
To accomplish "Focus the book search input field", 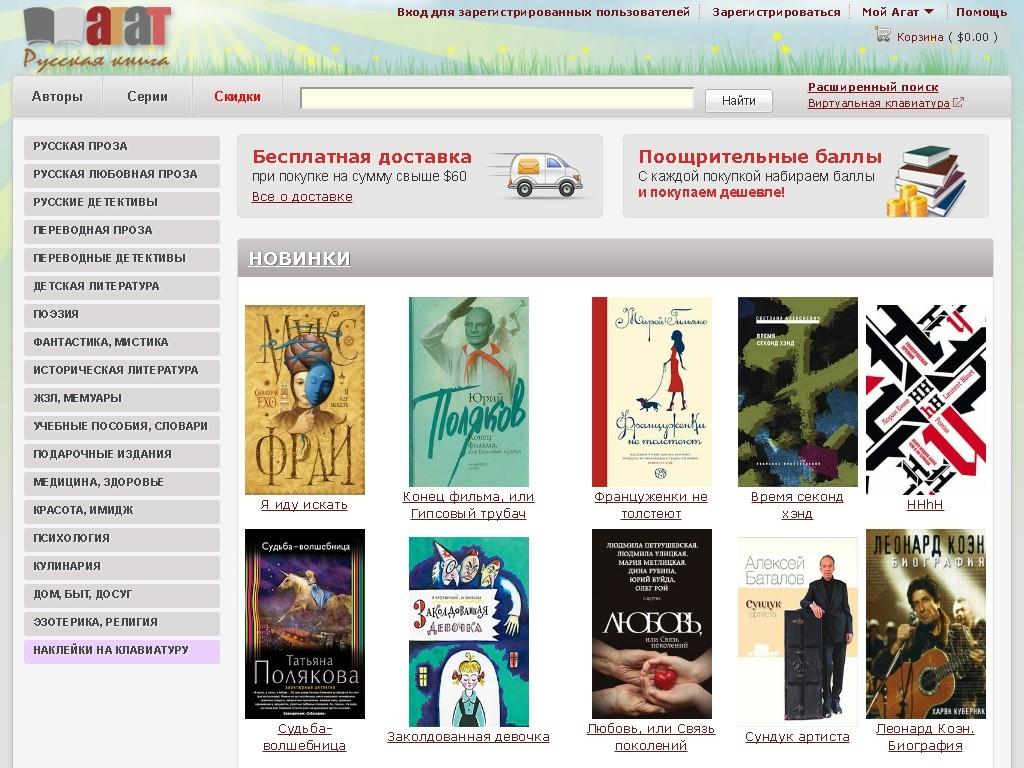I will coord(497,99).
